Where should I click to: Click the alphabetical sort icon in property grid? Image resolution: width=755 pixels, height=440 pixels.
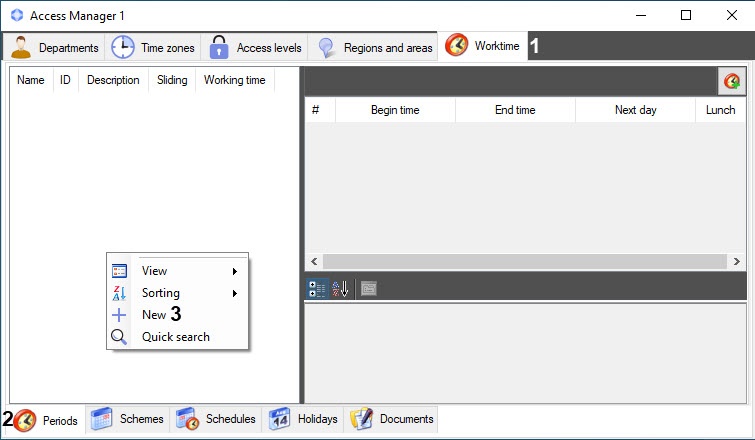pos(340,289)
